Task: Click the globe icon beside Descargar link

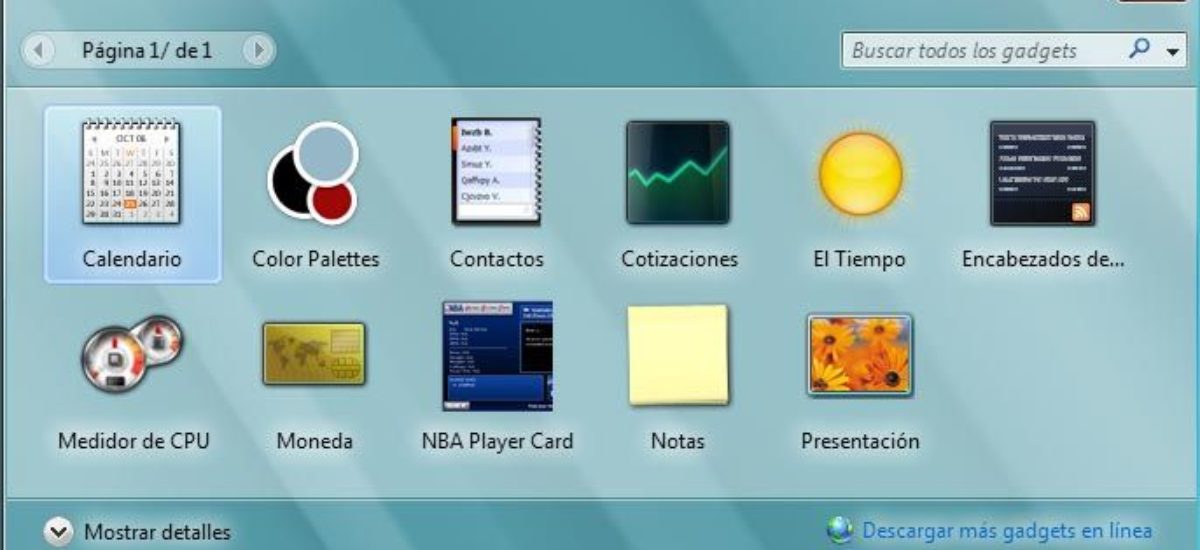Action: tap(840, 530)
